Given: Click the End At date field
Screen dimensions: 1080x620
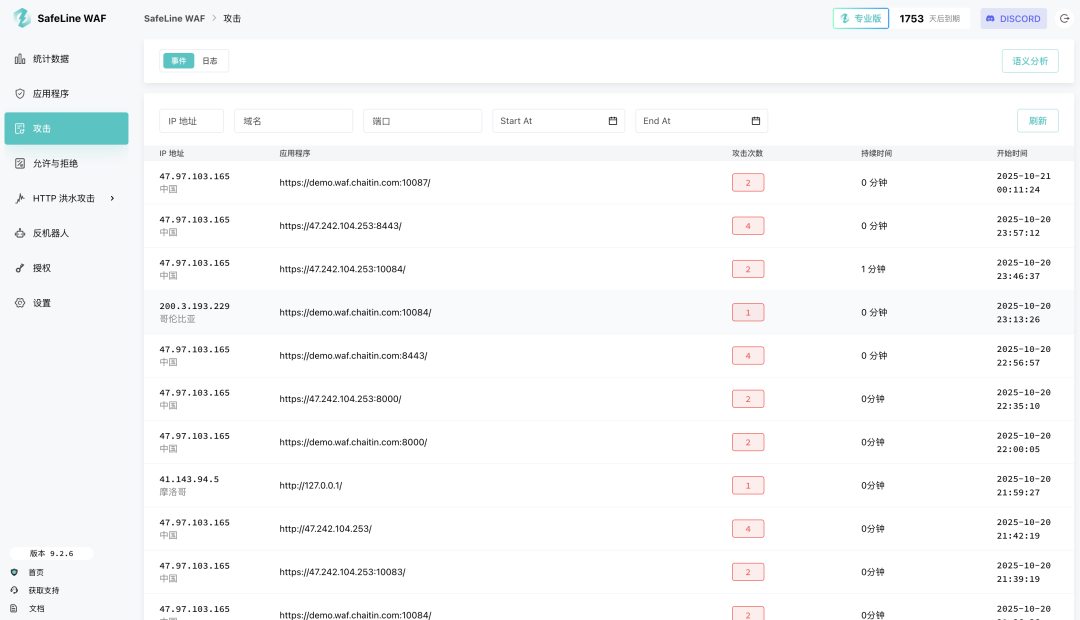Looking at the screenshot, I should [x=701, y=121].
